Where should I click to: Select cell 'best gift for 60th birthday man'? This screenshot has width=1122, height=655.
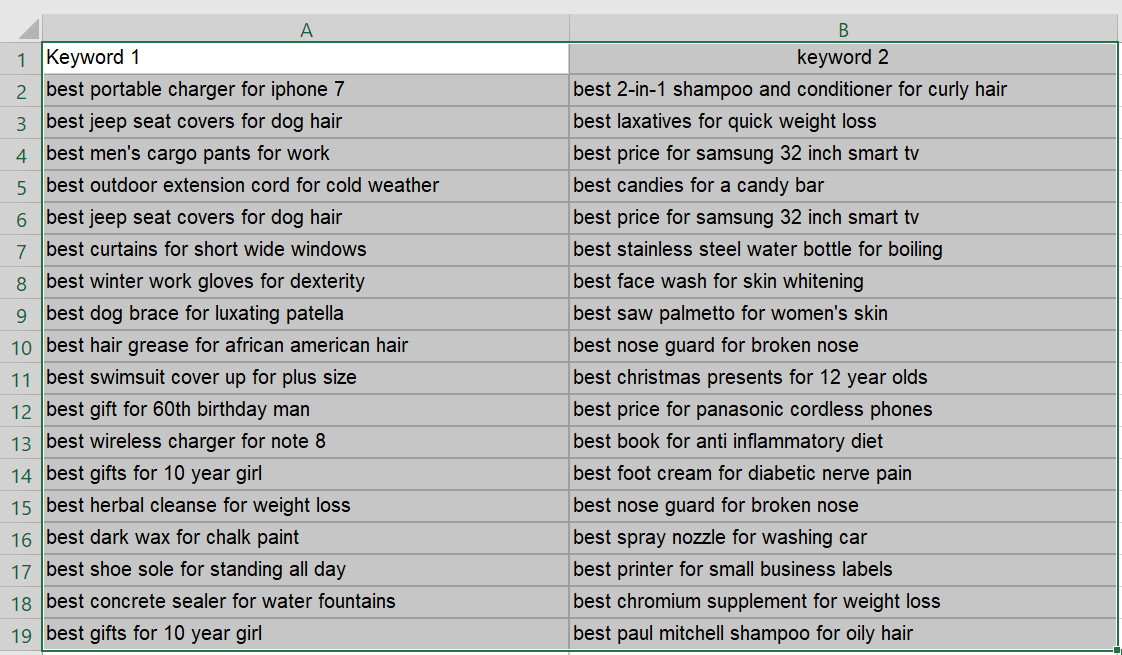(x=306, y=410)
